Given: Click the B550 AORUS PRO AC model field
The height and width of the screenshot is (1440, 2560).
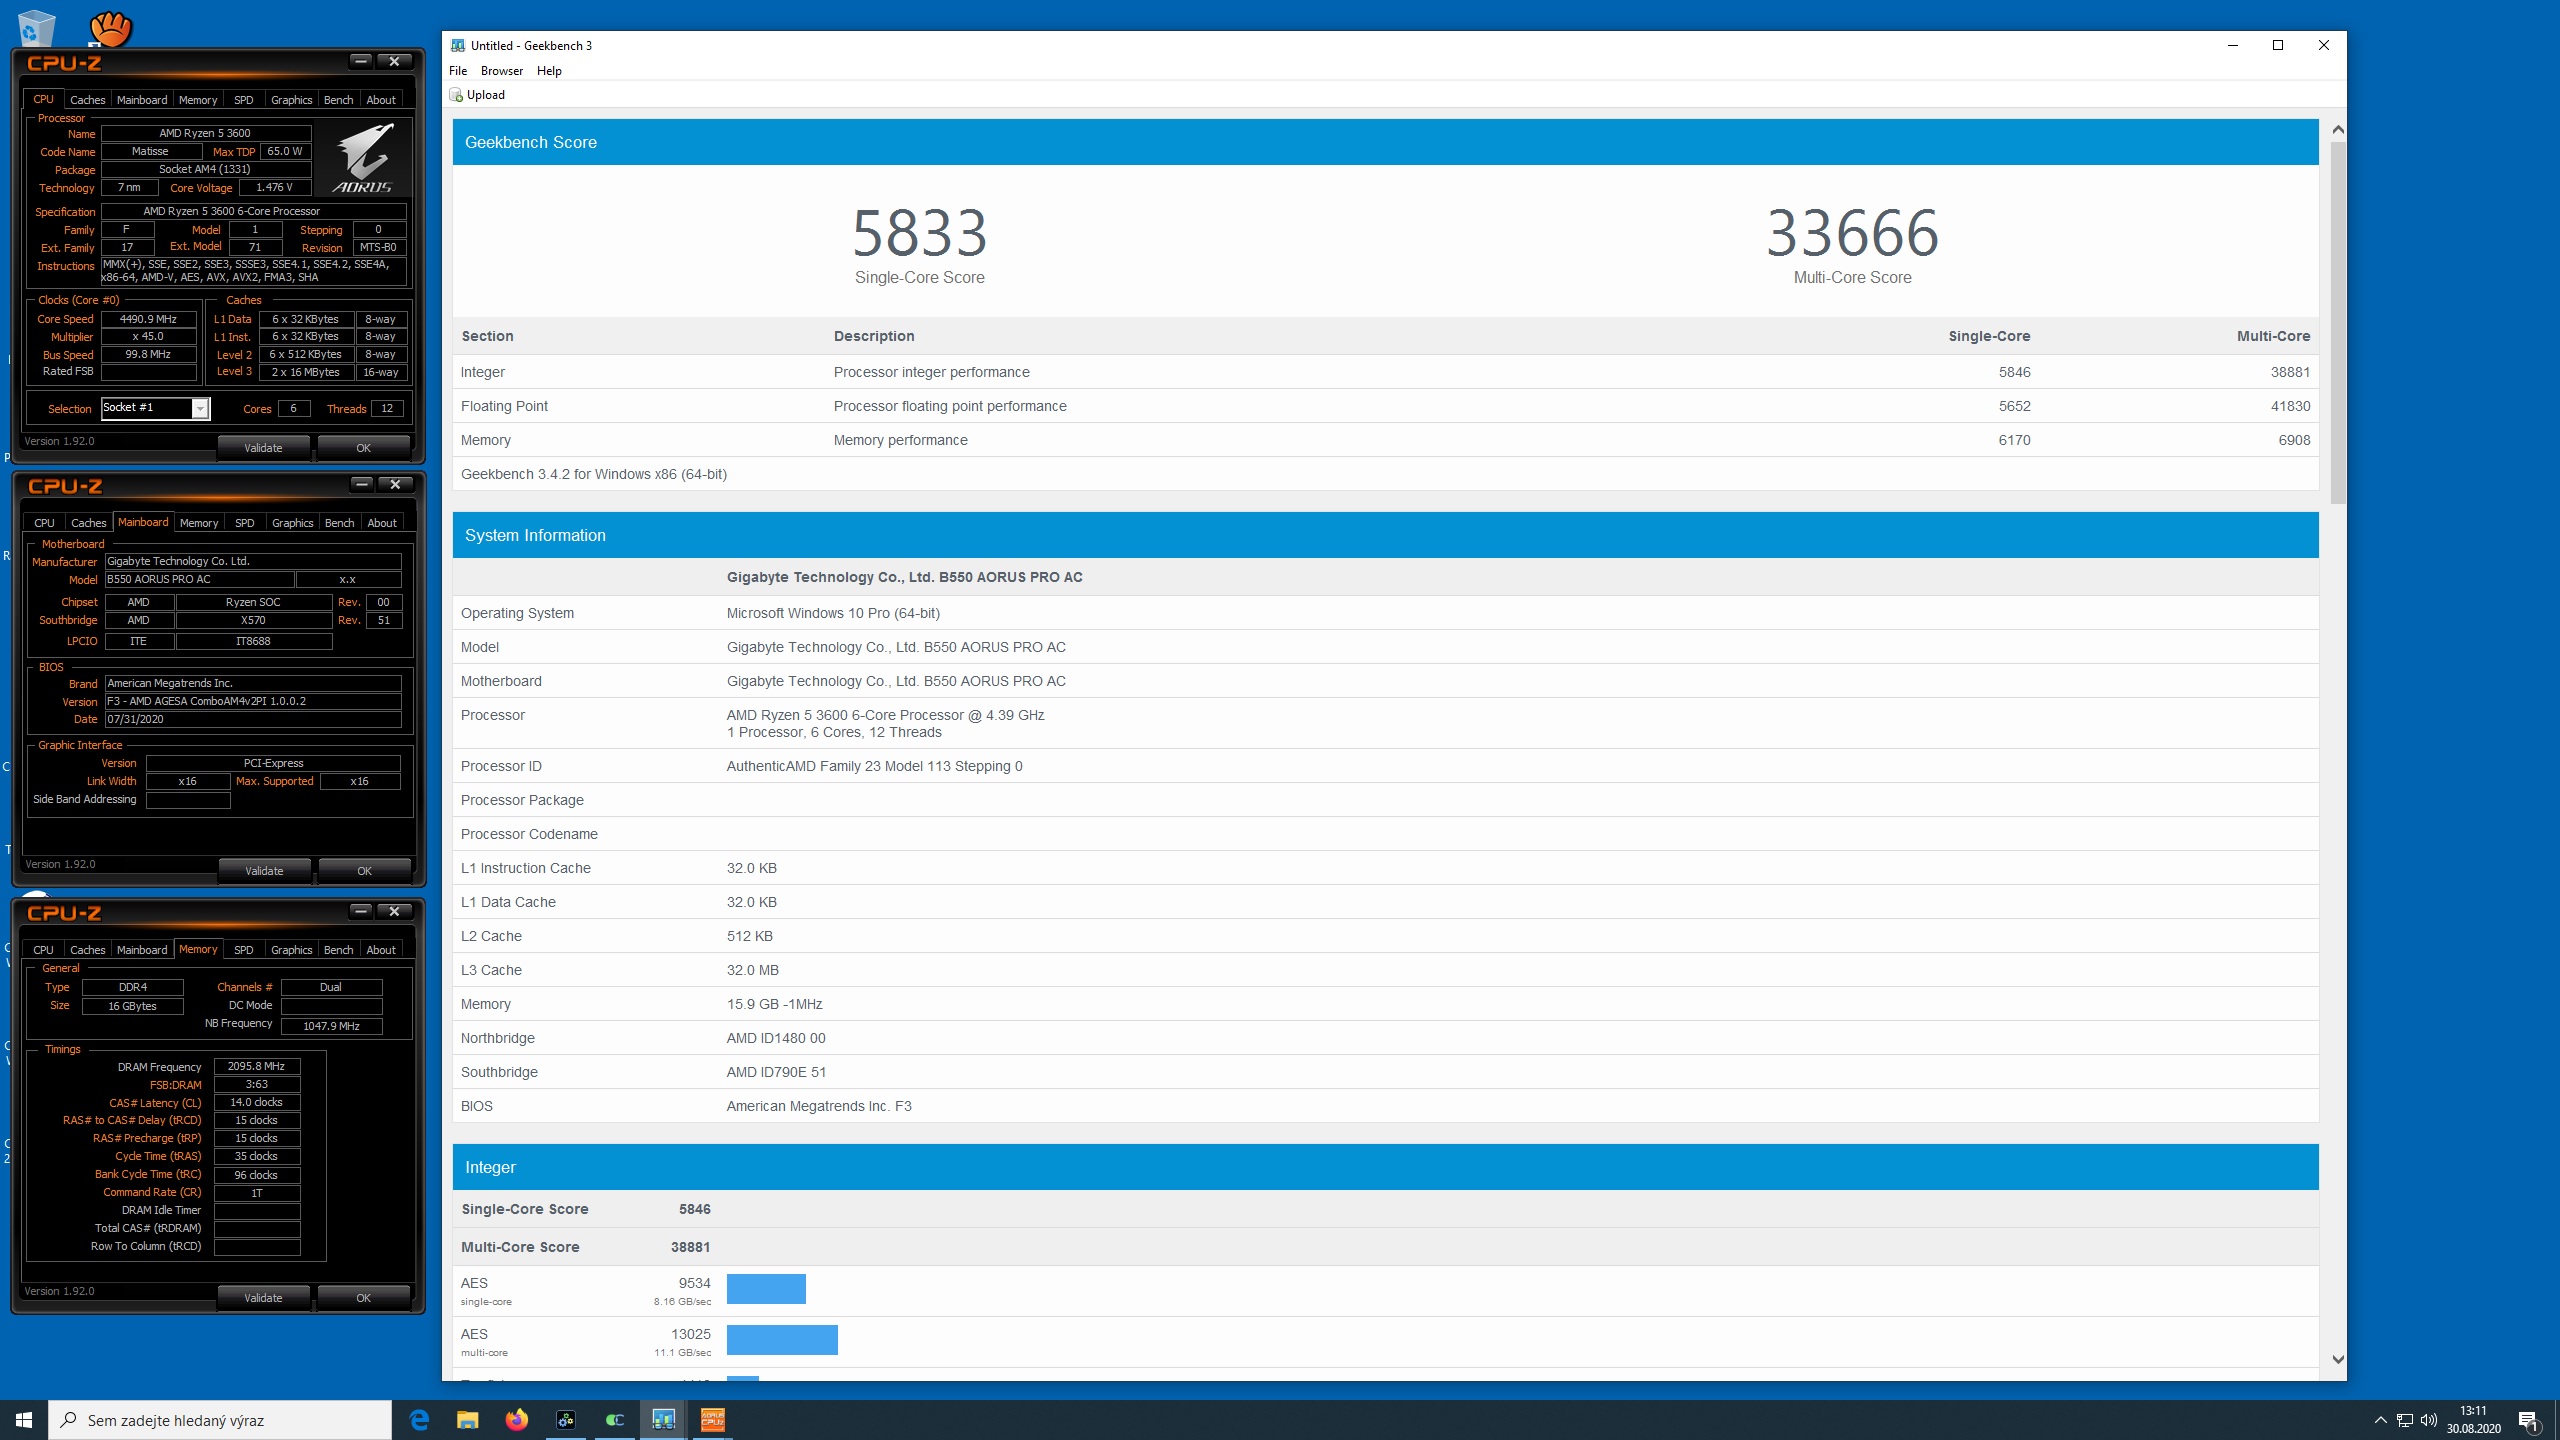Looking at the screenshot, I should (200, 579).
